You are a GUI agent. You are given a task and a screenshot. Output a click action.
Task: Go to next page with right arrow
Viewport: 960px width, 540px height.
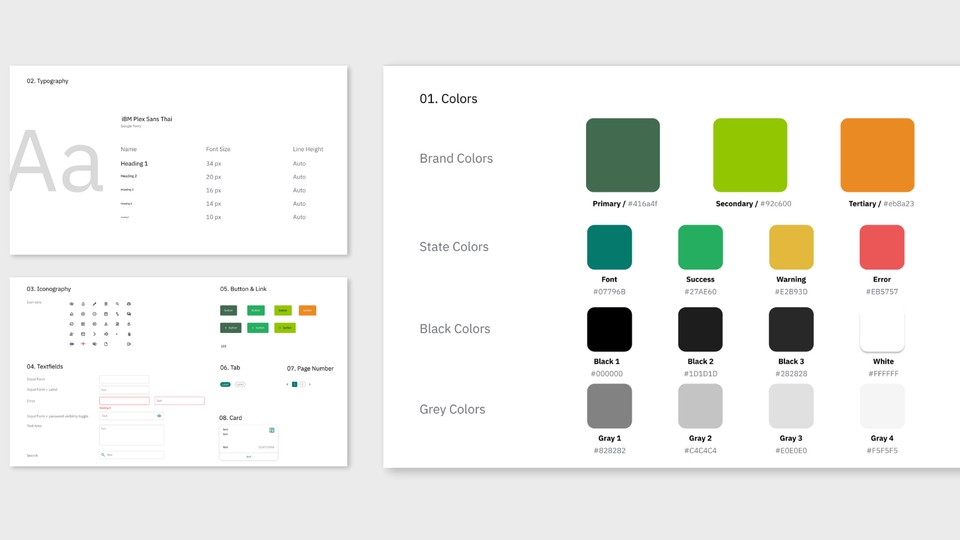pyautogui.click(x=310, y=384)
